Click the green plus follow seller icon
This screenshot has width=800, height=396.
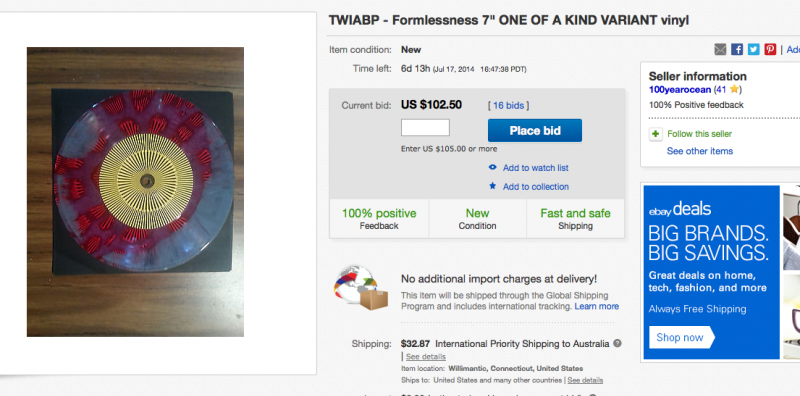655,134
